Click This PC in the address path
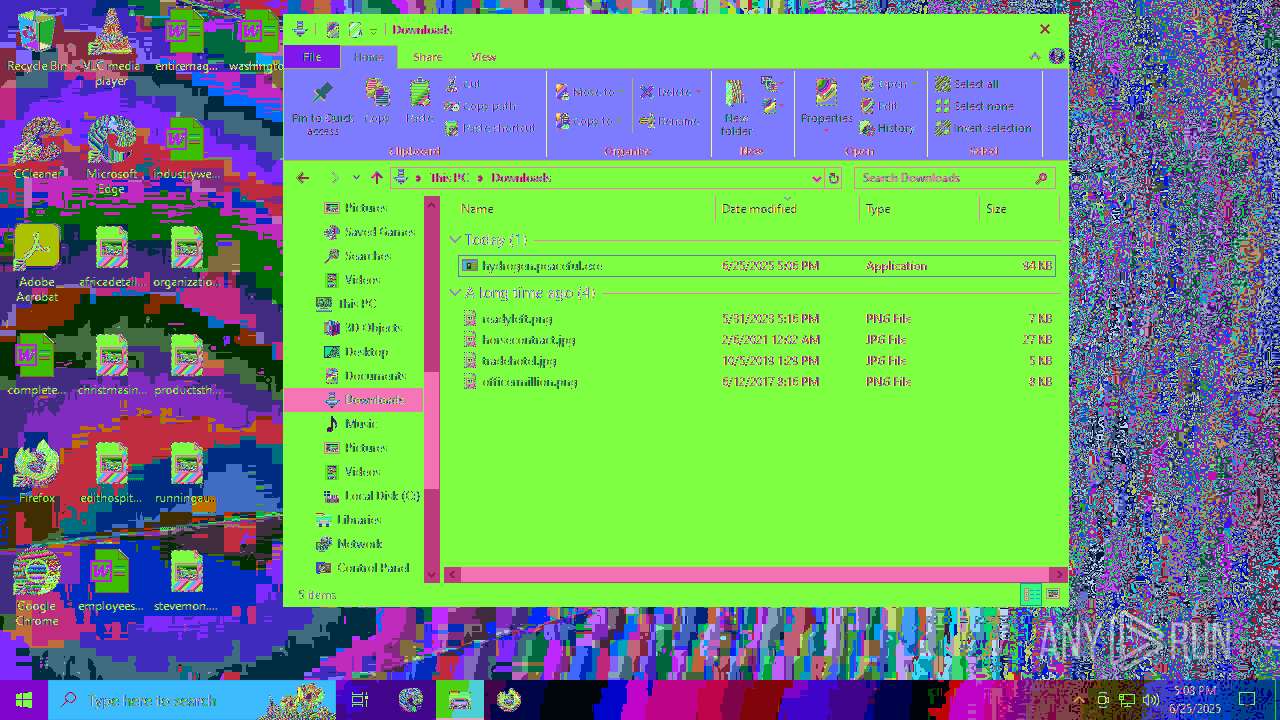The image size is (1280, 720). (x=449, y=178)
